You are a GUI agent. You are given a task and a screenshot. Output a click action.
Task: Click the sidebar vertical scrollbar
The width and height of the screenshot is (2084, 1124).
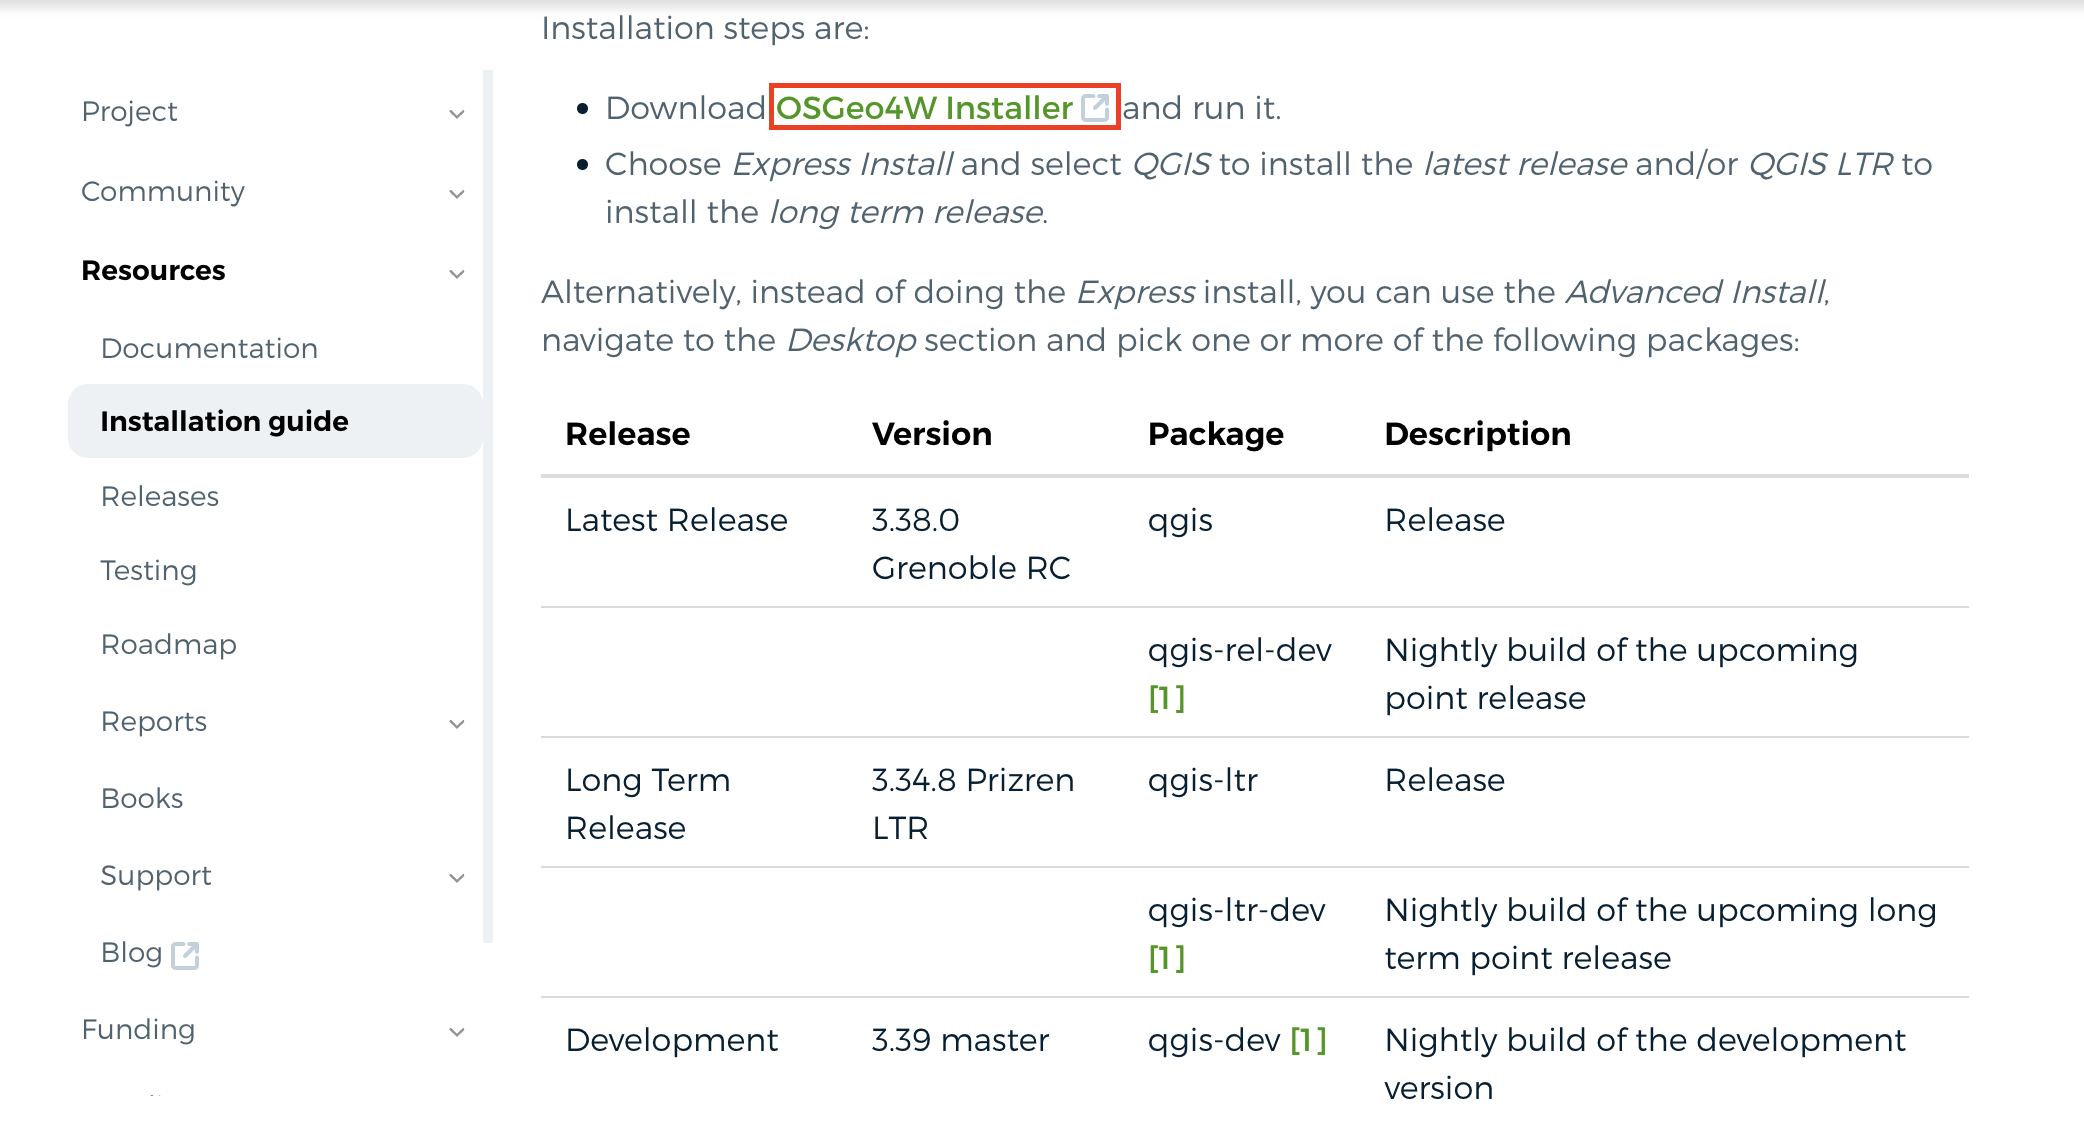[488, 506]
